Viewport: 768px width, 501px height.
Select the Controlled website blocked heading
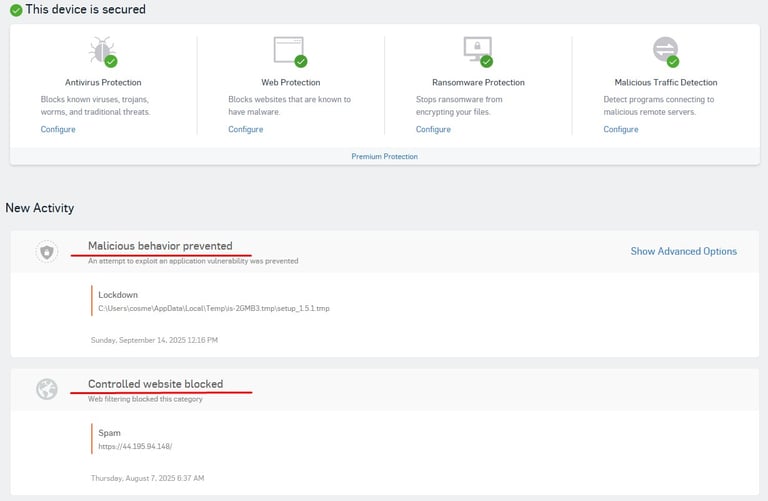[x=155, y=384]
